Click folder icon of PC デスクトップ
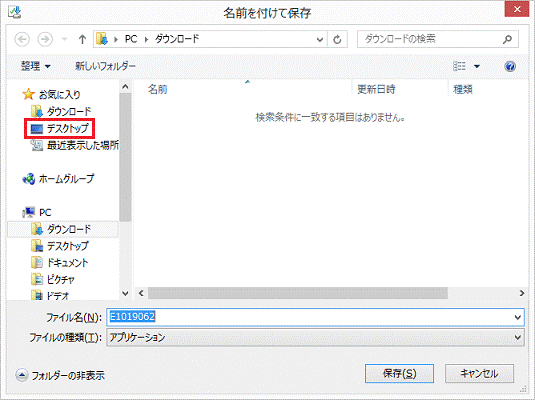This screenshot has width=535, height=400. click(37, 246)
